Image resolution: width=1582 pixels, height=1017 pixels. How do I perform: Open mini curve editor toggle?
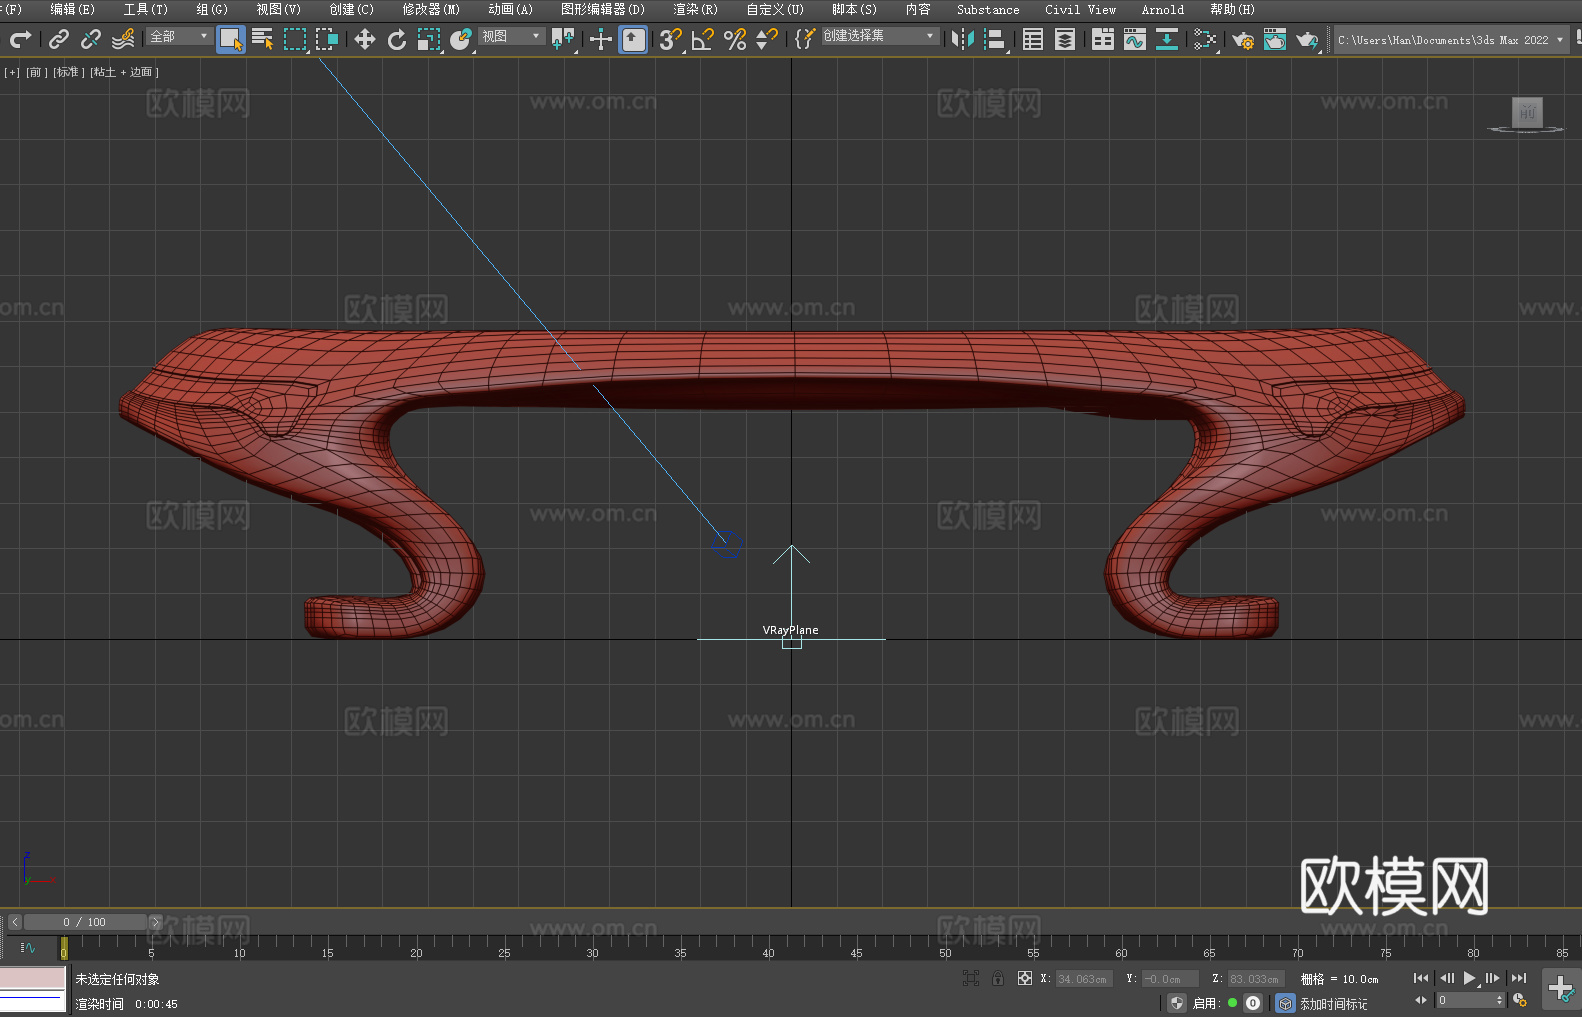[28, 947]
